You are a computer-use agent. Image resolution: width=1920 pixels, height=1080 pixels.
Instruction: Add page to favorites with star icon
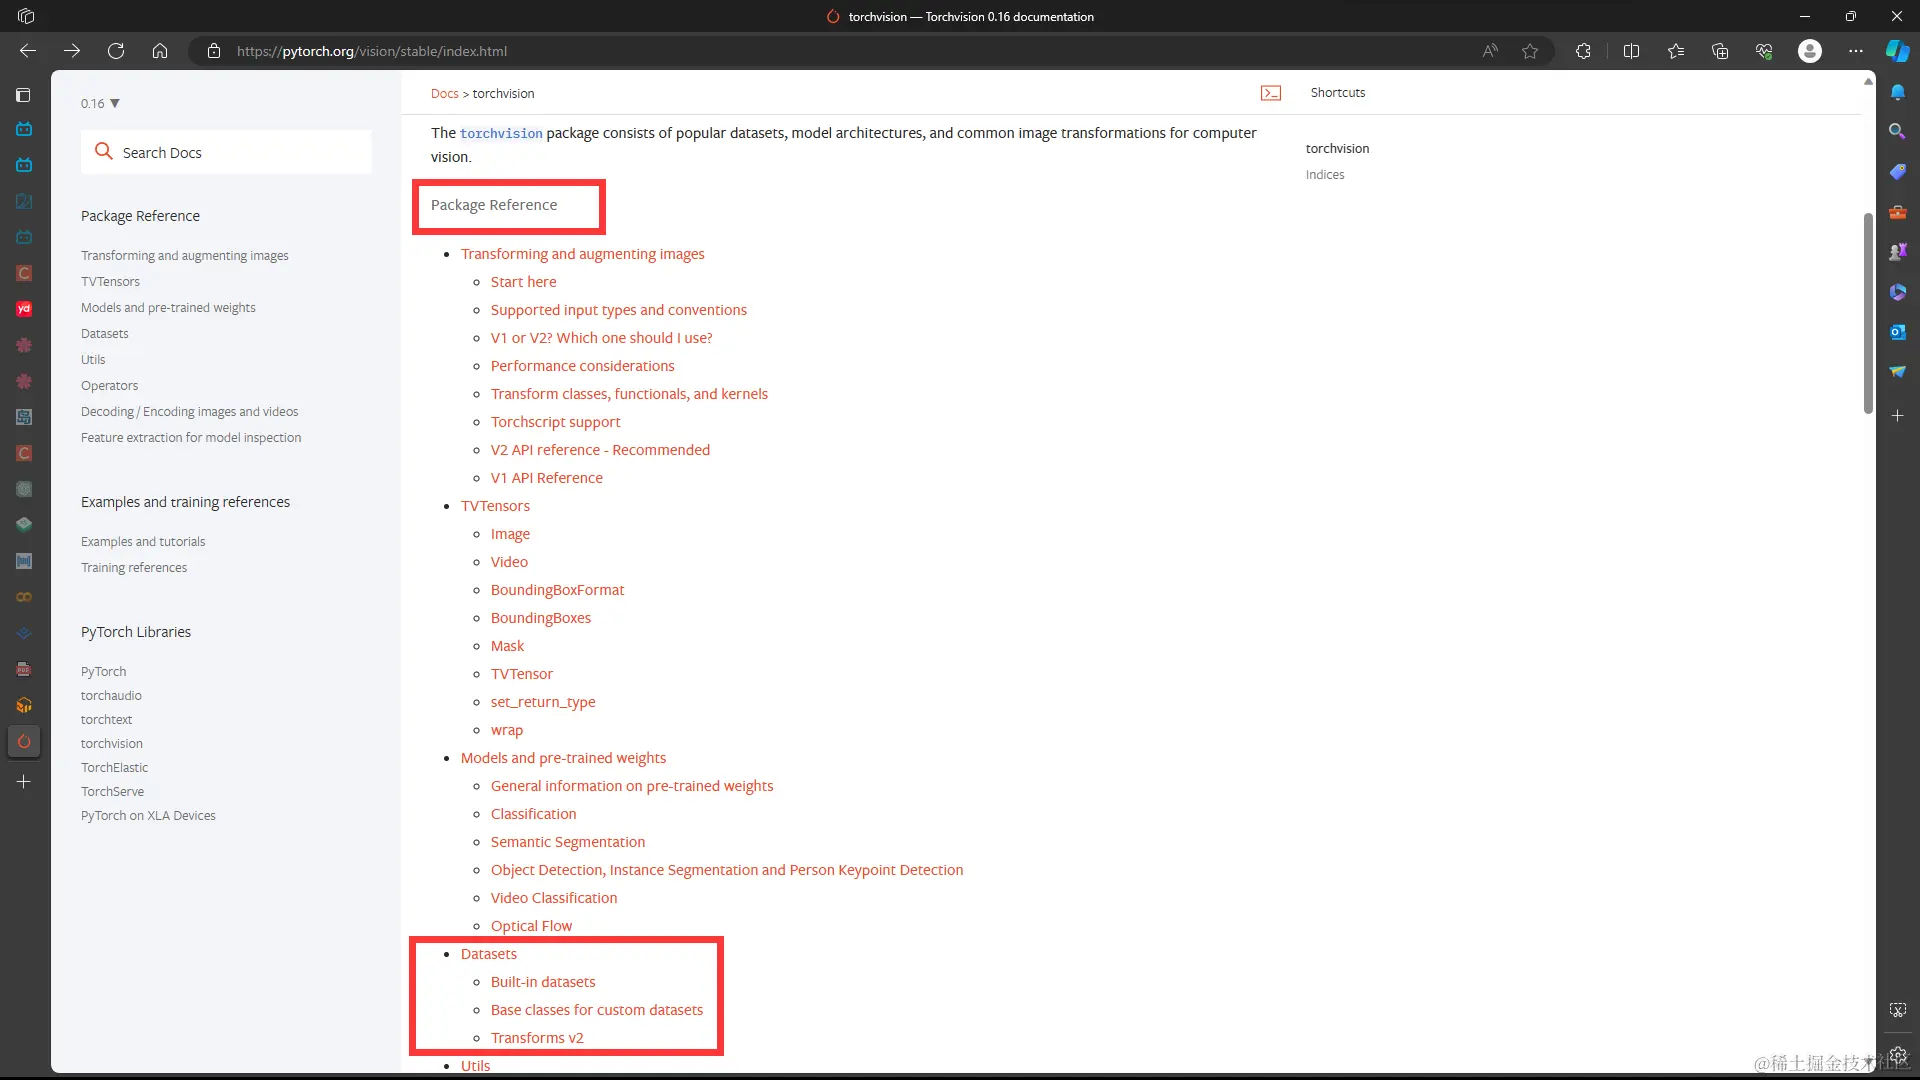click(x=1530, y=51)
